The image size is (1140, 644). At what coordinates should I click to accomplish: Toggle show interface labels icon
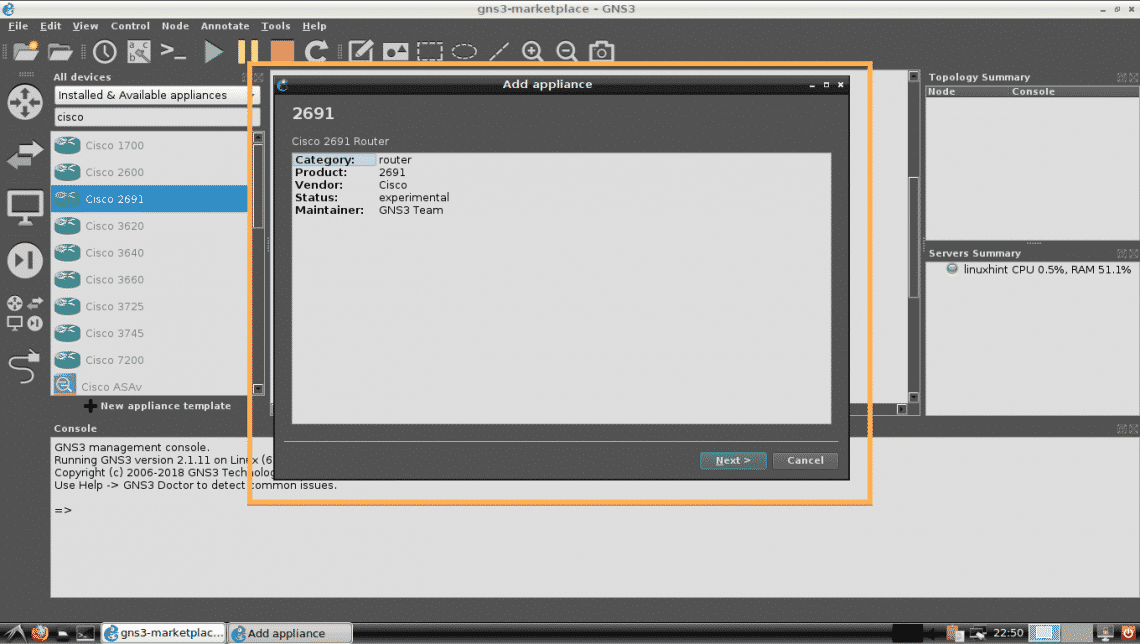click(x=139, y=52)
